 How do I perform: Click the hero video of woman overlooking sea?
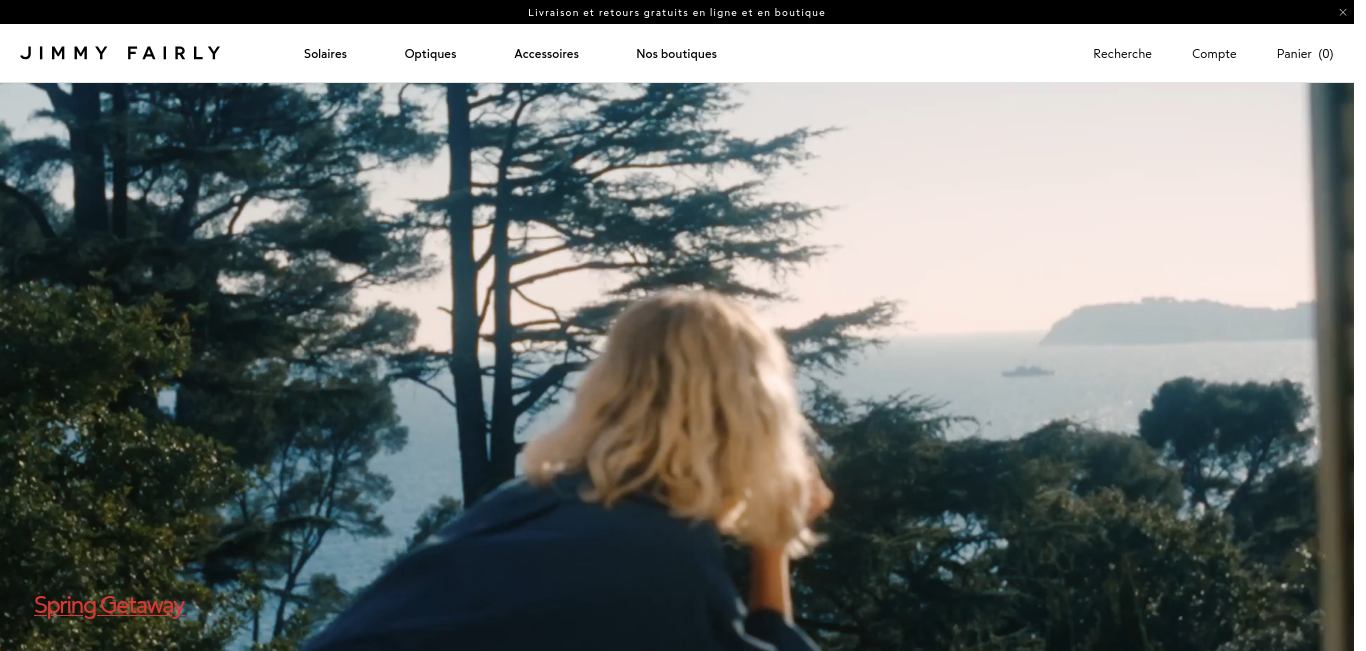(677, 367)
